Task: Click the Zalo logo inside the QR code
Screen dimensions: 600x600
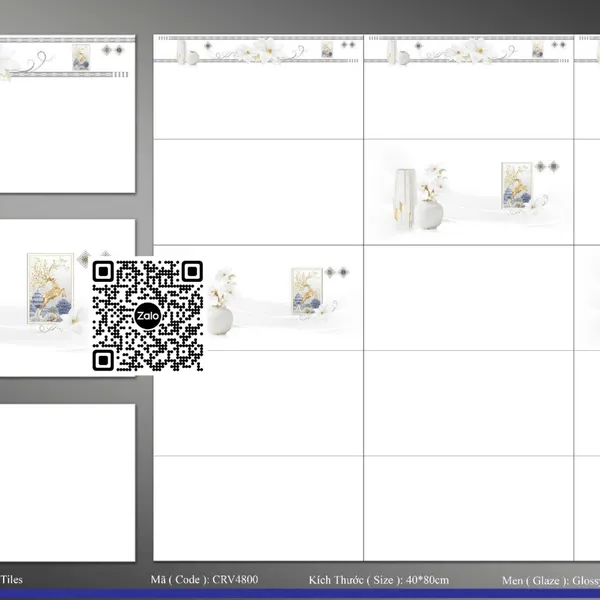Action: (148, 315)
